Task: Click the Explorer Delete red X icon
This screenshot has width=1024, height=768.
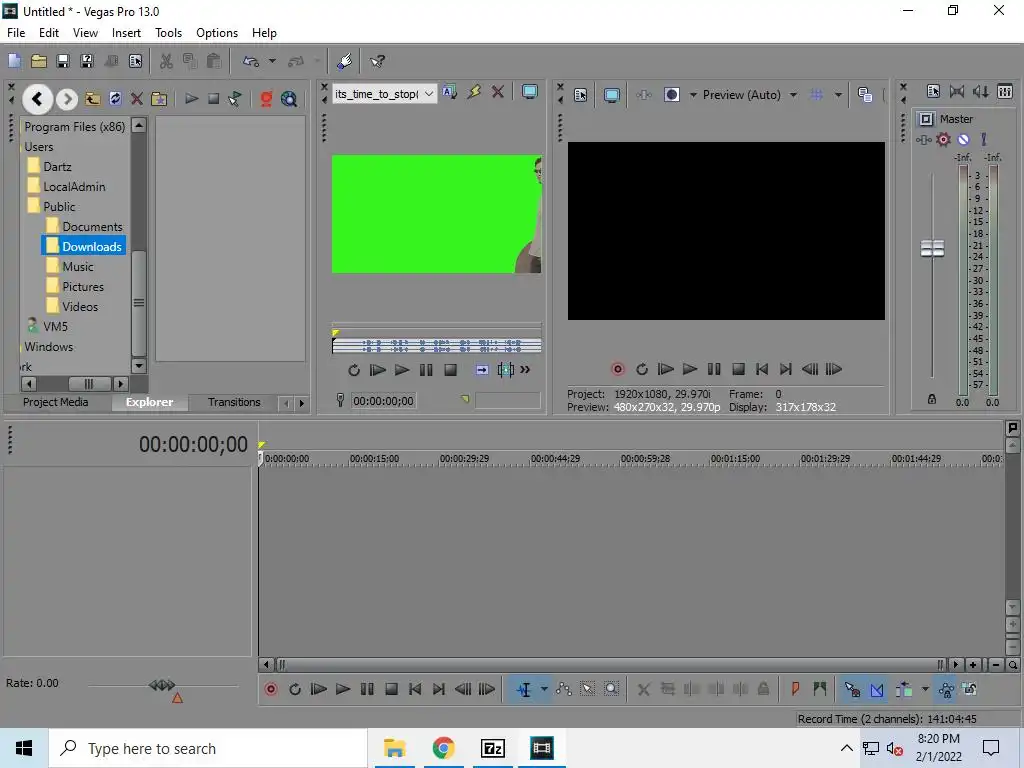Action: pos(136,99)
